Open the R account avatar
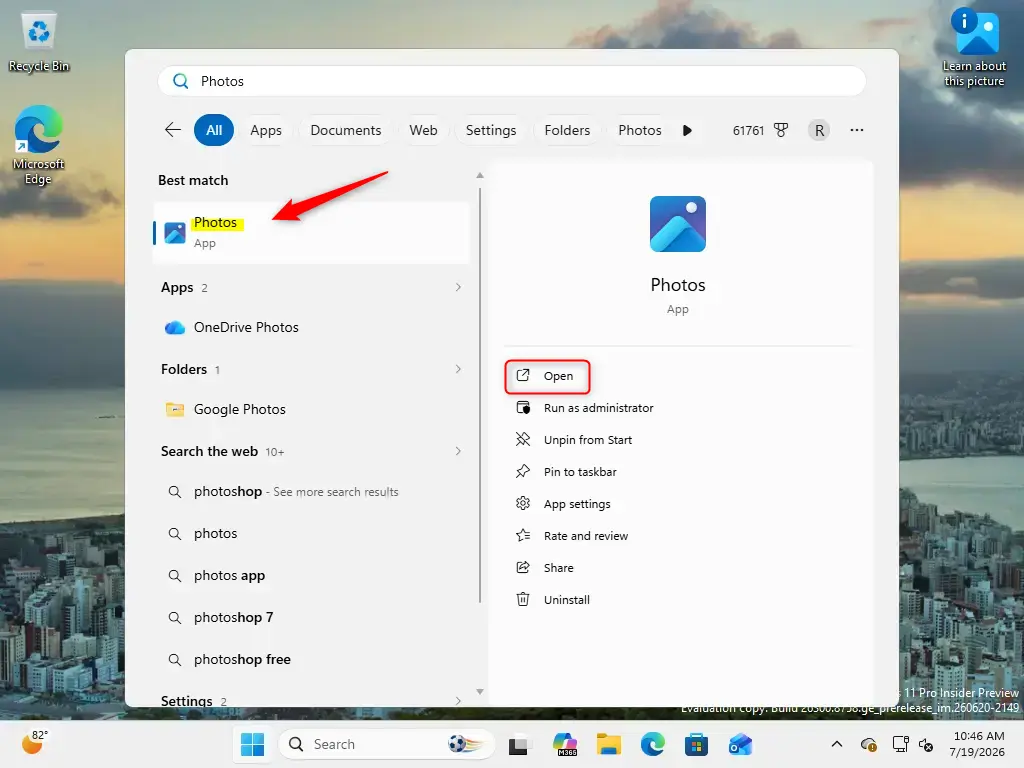Image resolution: width=1024 pixels, height=768 pixels. click(x=819, y=130)
